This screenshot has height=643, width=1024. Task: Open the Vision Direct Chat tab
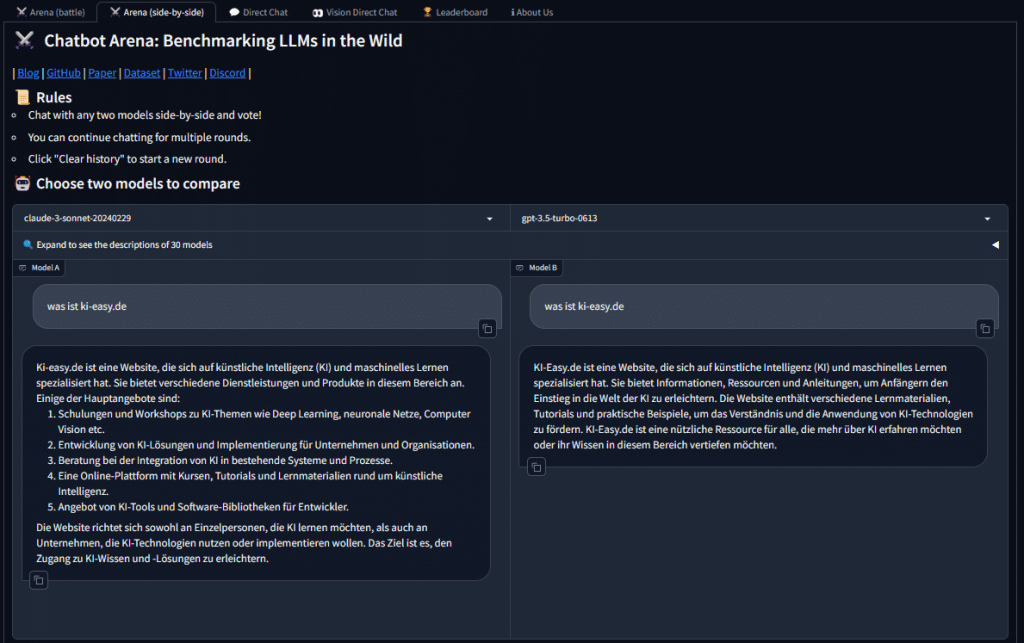(355, 12)
